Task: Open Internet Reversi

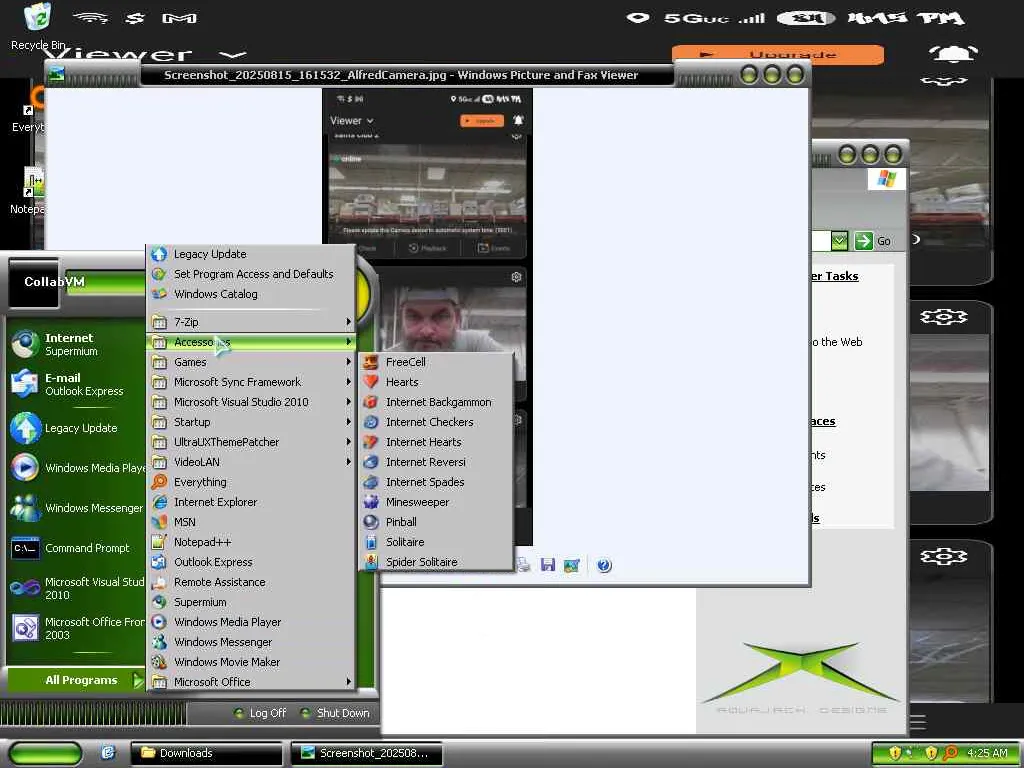Action: coord(435,462)
